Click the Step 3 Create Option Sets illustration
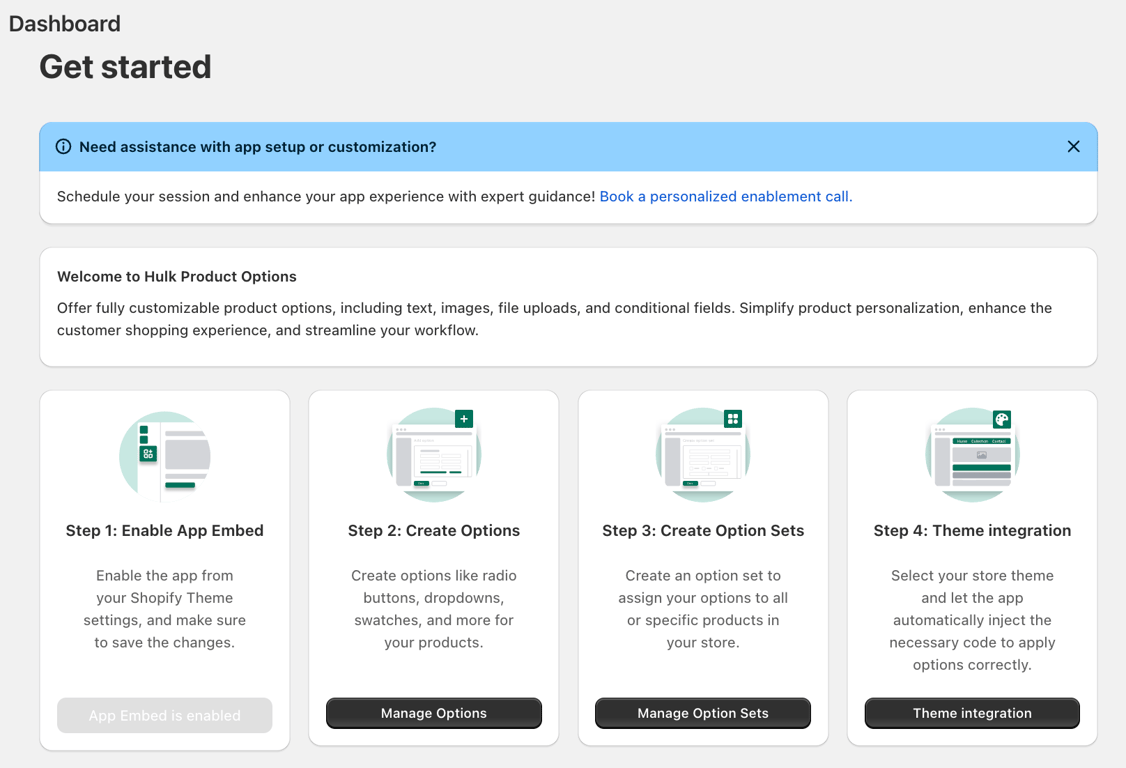1126x768 pixels. pos(703,455)
